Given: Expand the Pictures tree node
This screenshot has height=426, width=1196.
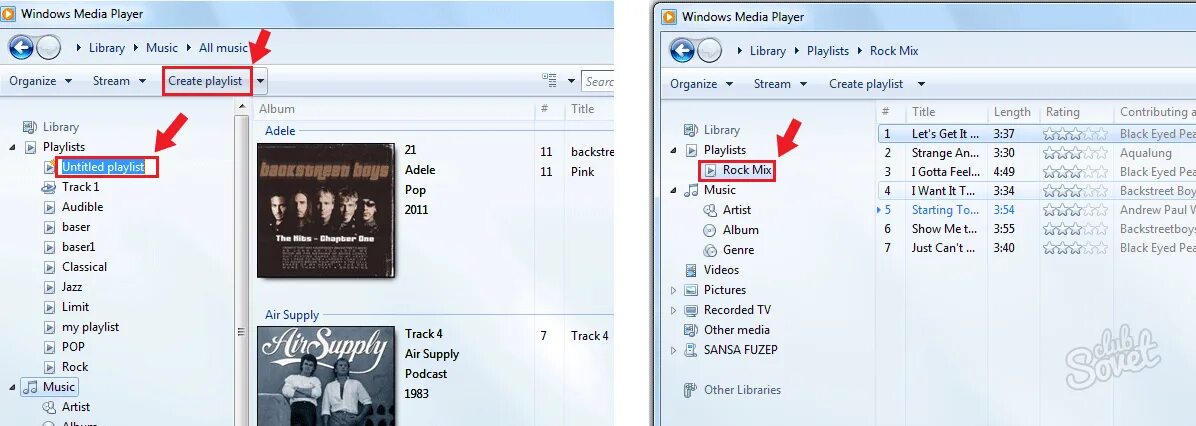Looking at the screenshot, I should [674, 290].
